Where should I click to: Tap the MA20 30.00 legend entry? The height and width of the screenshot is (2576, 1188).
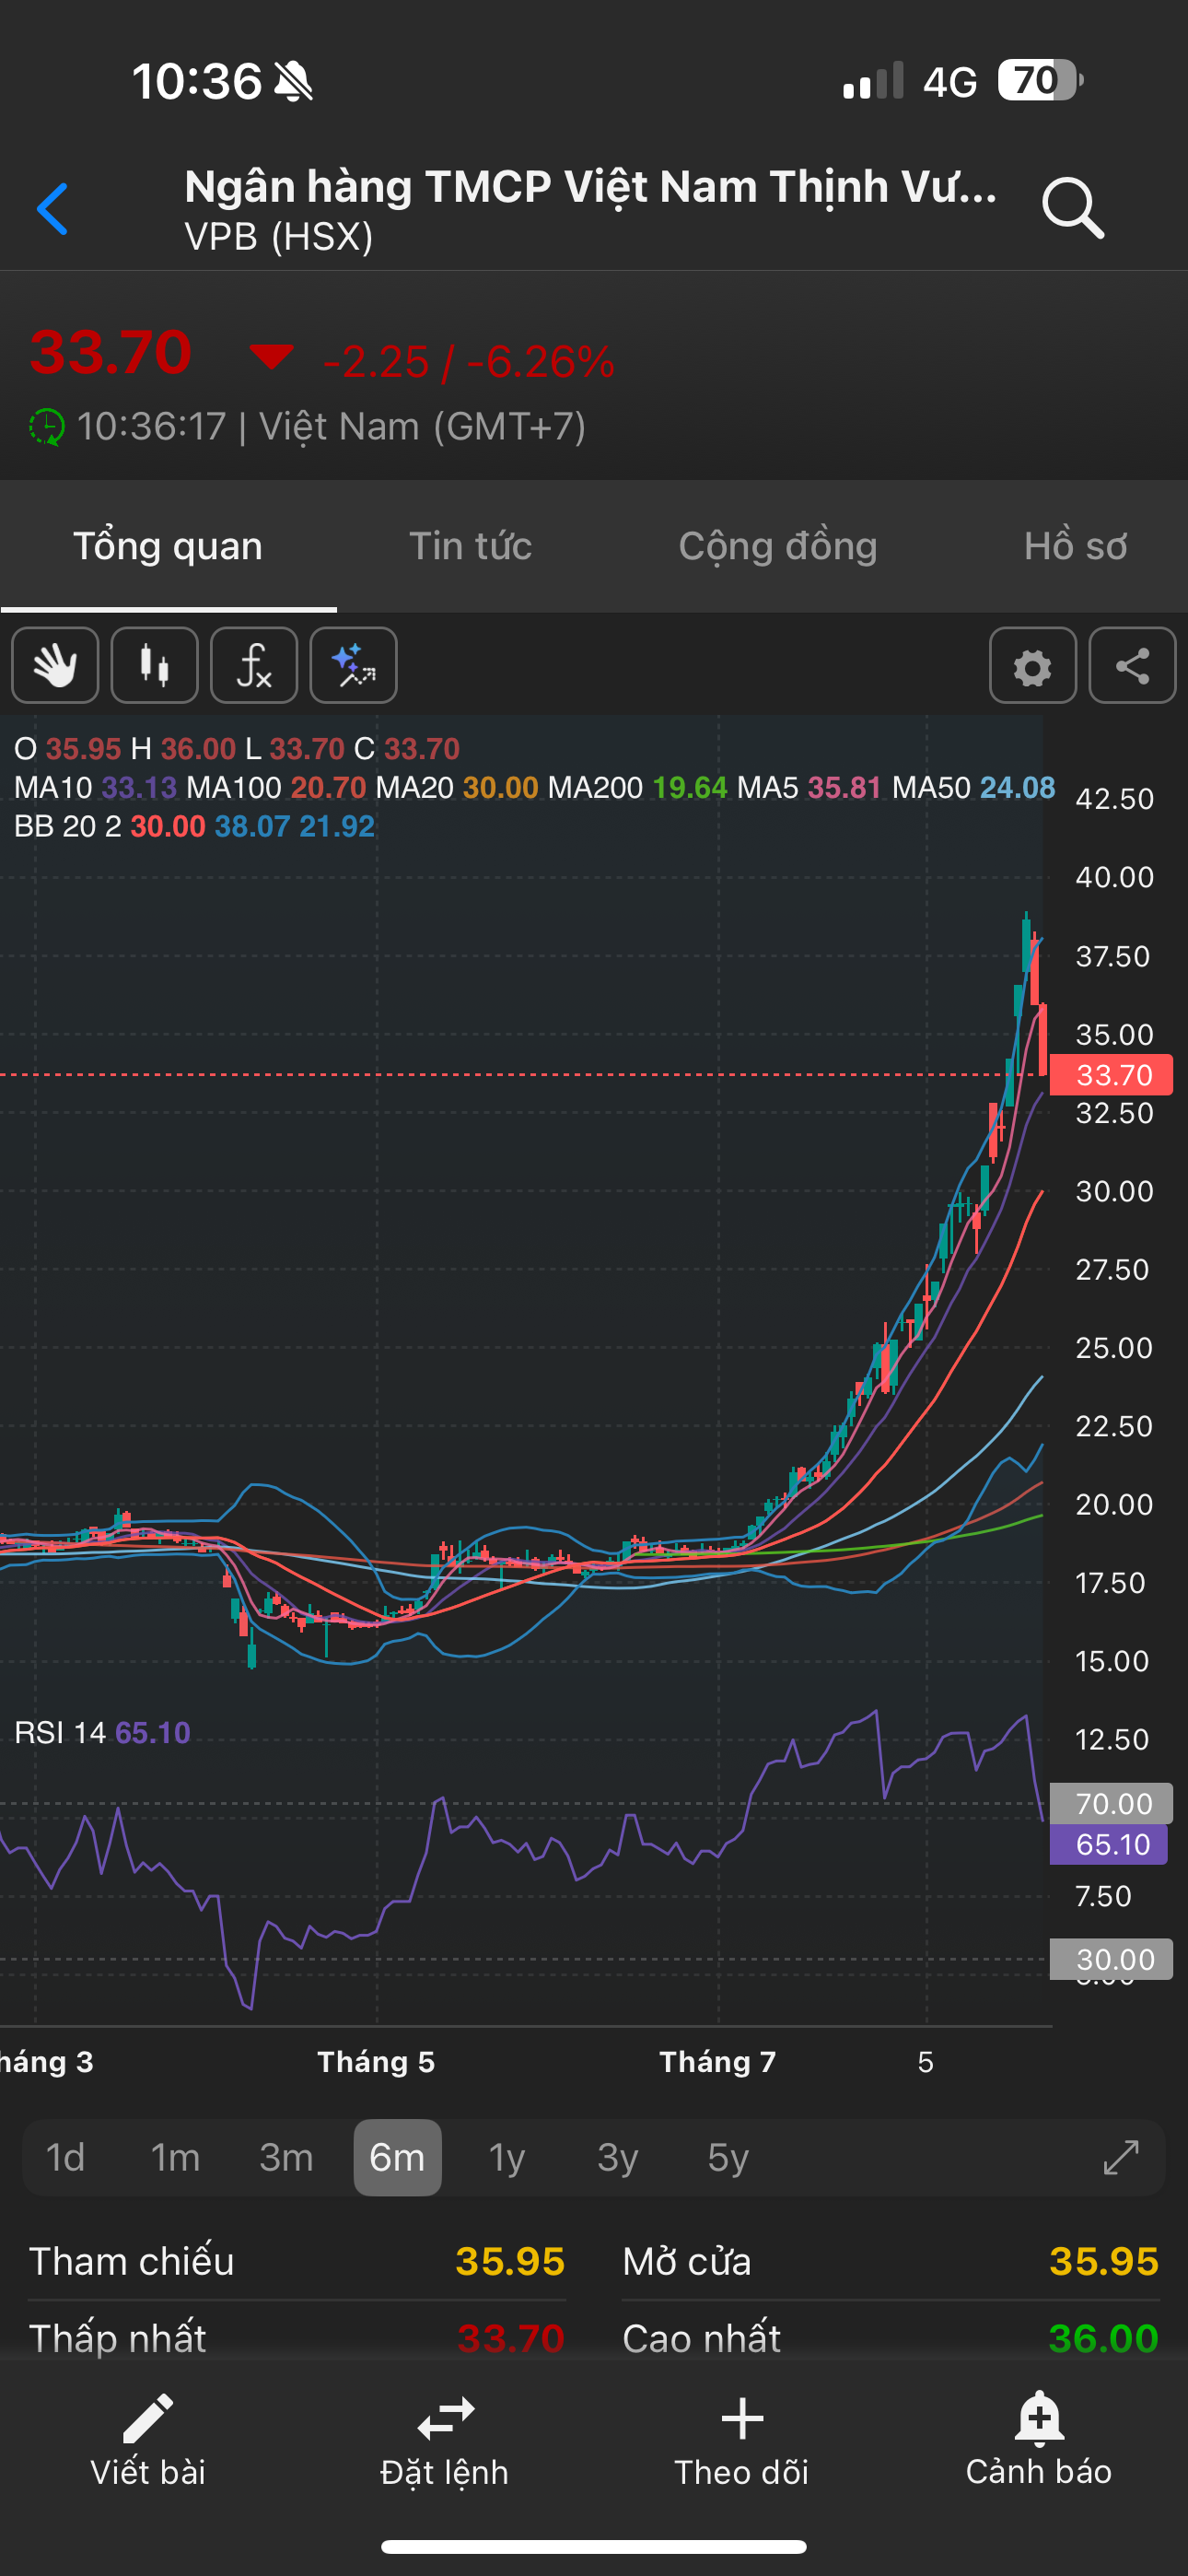click(x=457, y=787)
